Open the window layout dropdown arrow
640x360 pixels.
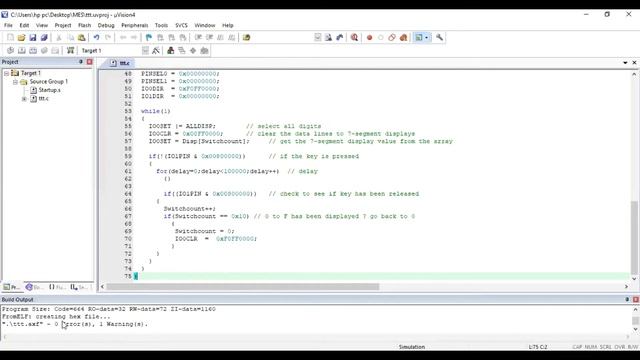click(x=427, y=38)
